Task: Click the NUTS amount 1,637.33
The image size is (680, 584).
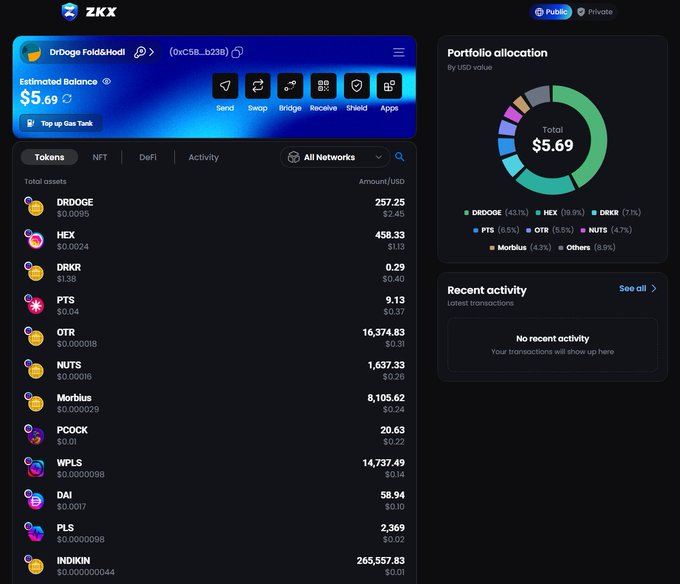Action: pos(386,365)
